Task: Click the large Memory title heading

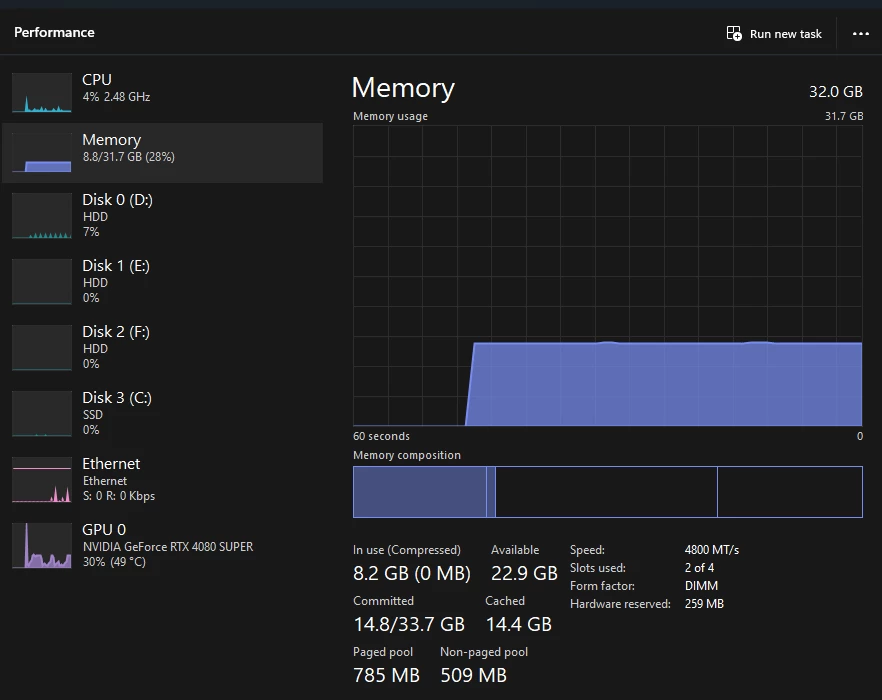Action: coord(403,88)
